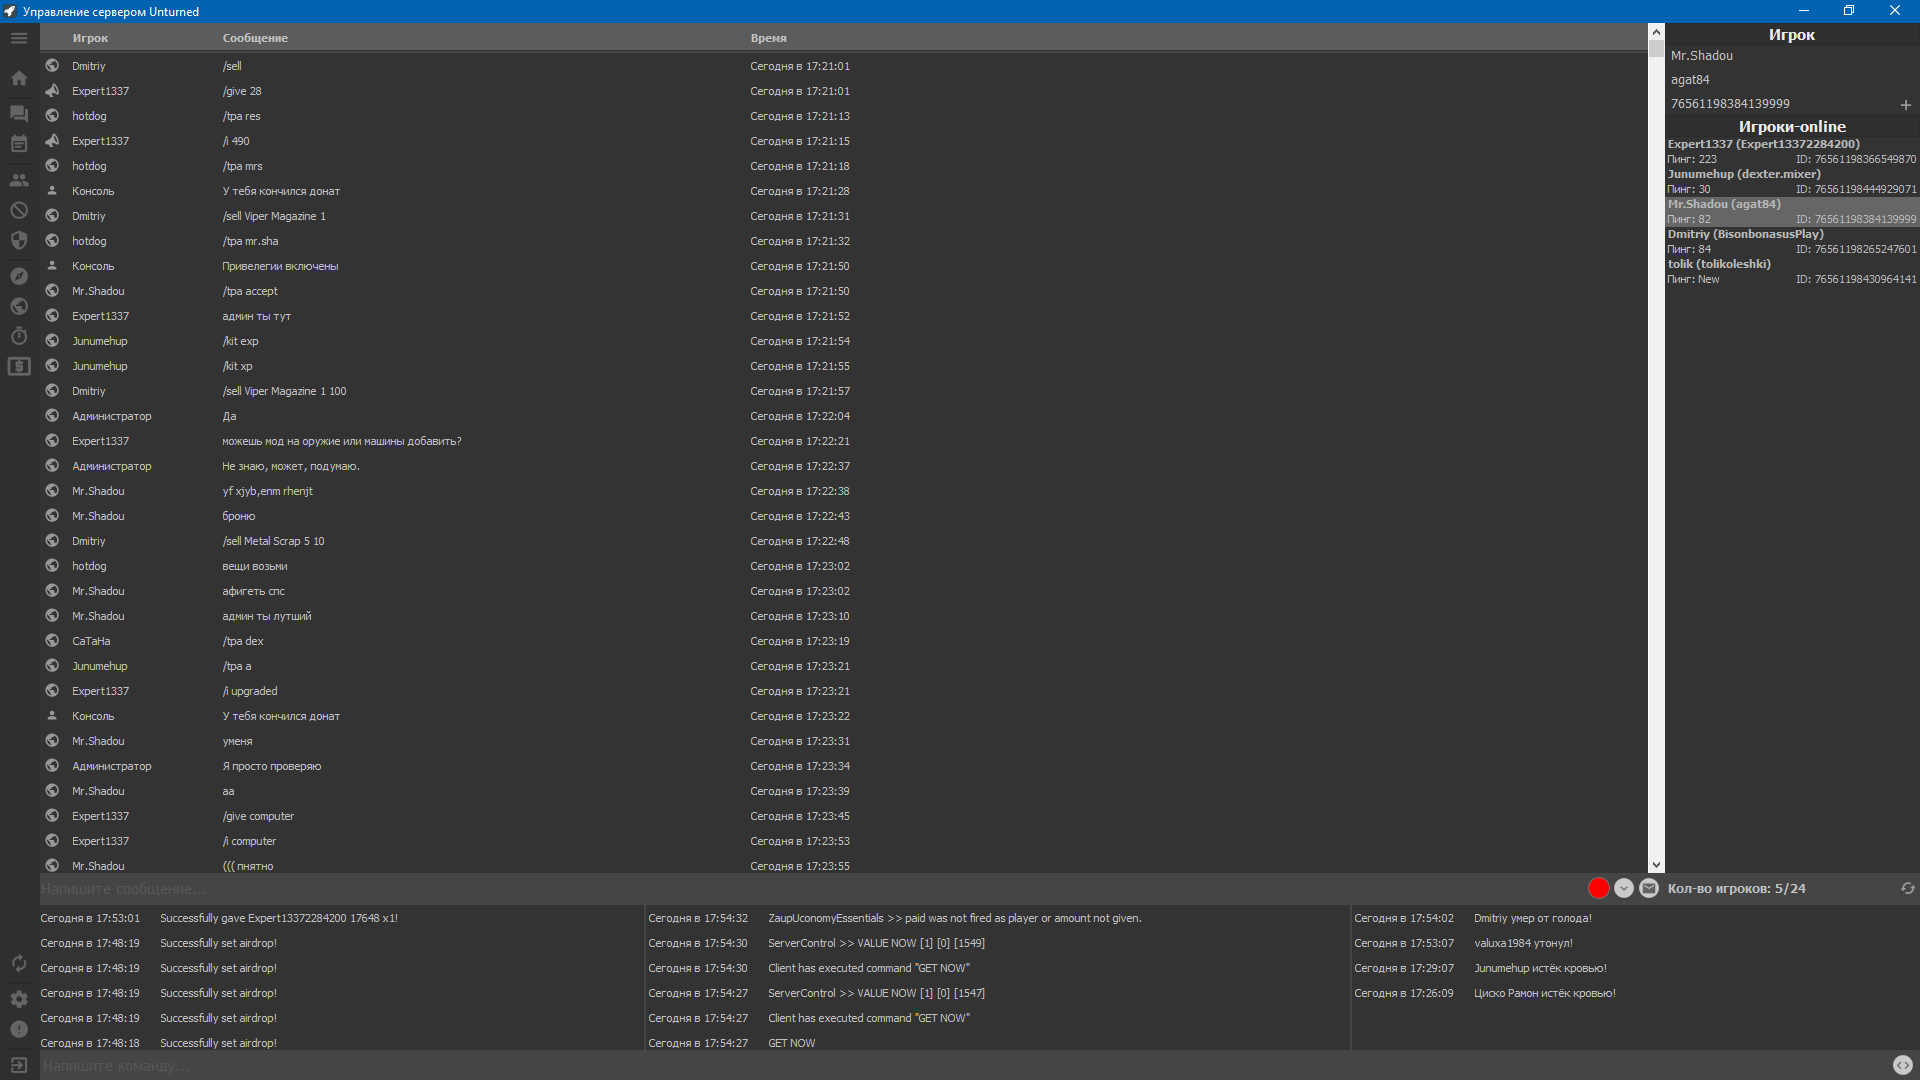
Task: Open the dollar economy sidebar icon
Action: tap(19, 366)
